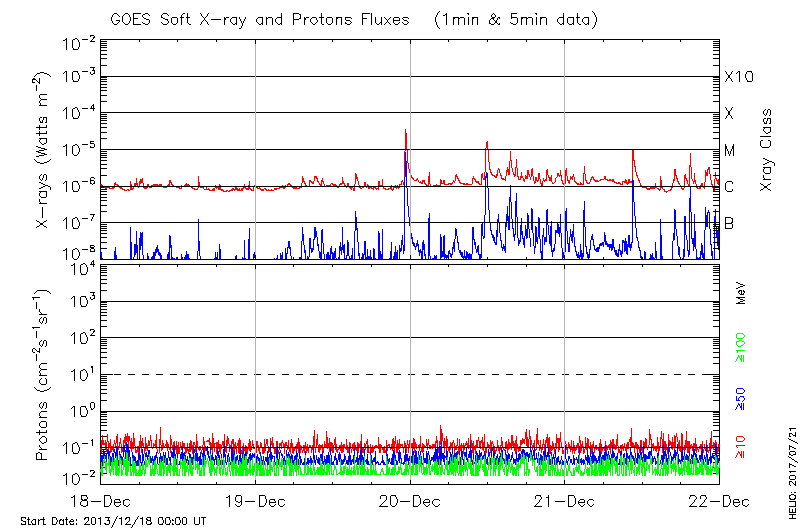Click the 'X-rays (Watts m⁻²)' y-axis label
Screen dimensions: 800x530
click(44, 150)
